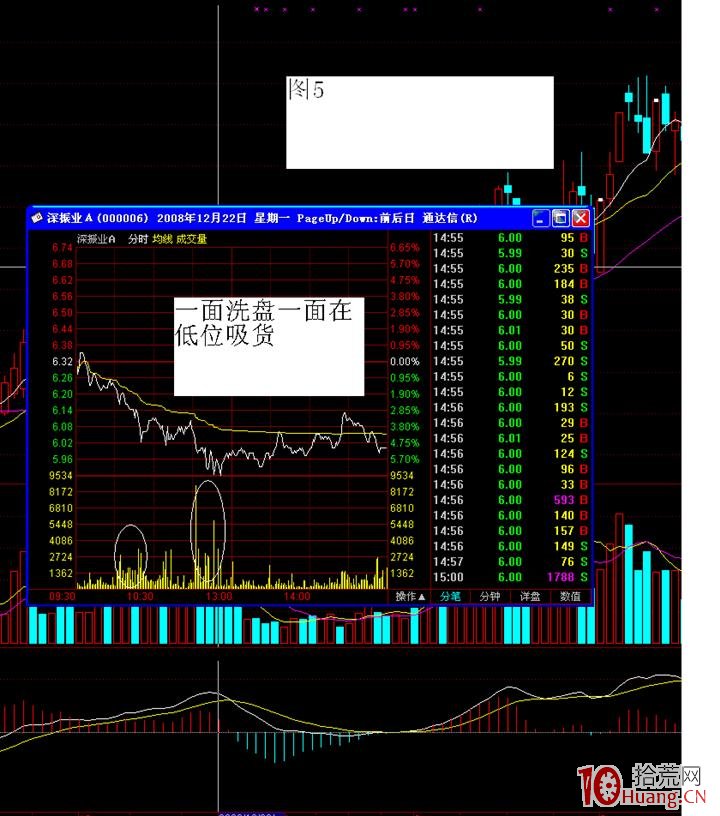
Task: Minimize the 深振业A intraday window
Action: 541,218
